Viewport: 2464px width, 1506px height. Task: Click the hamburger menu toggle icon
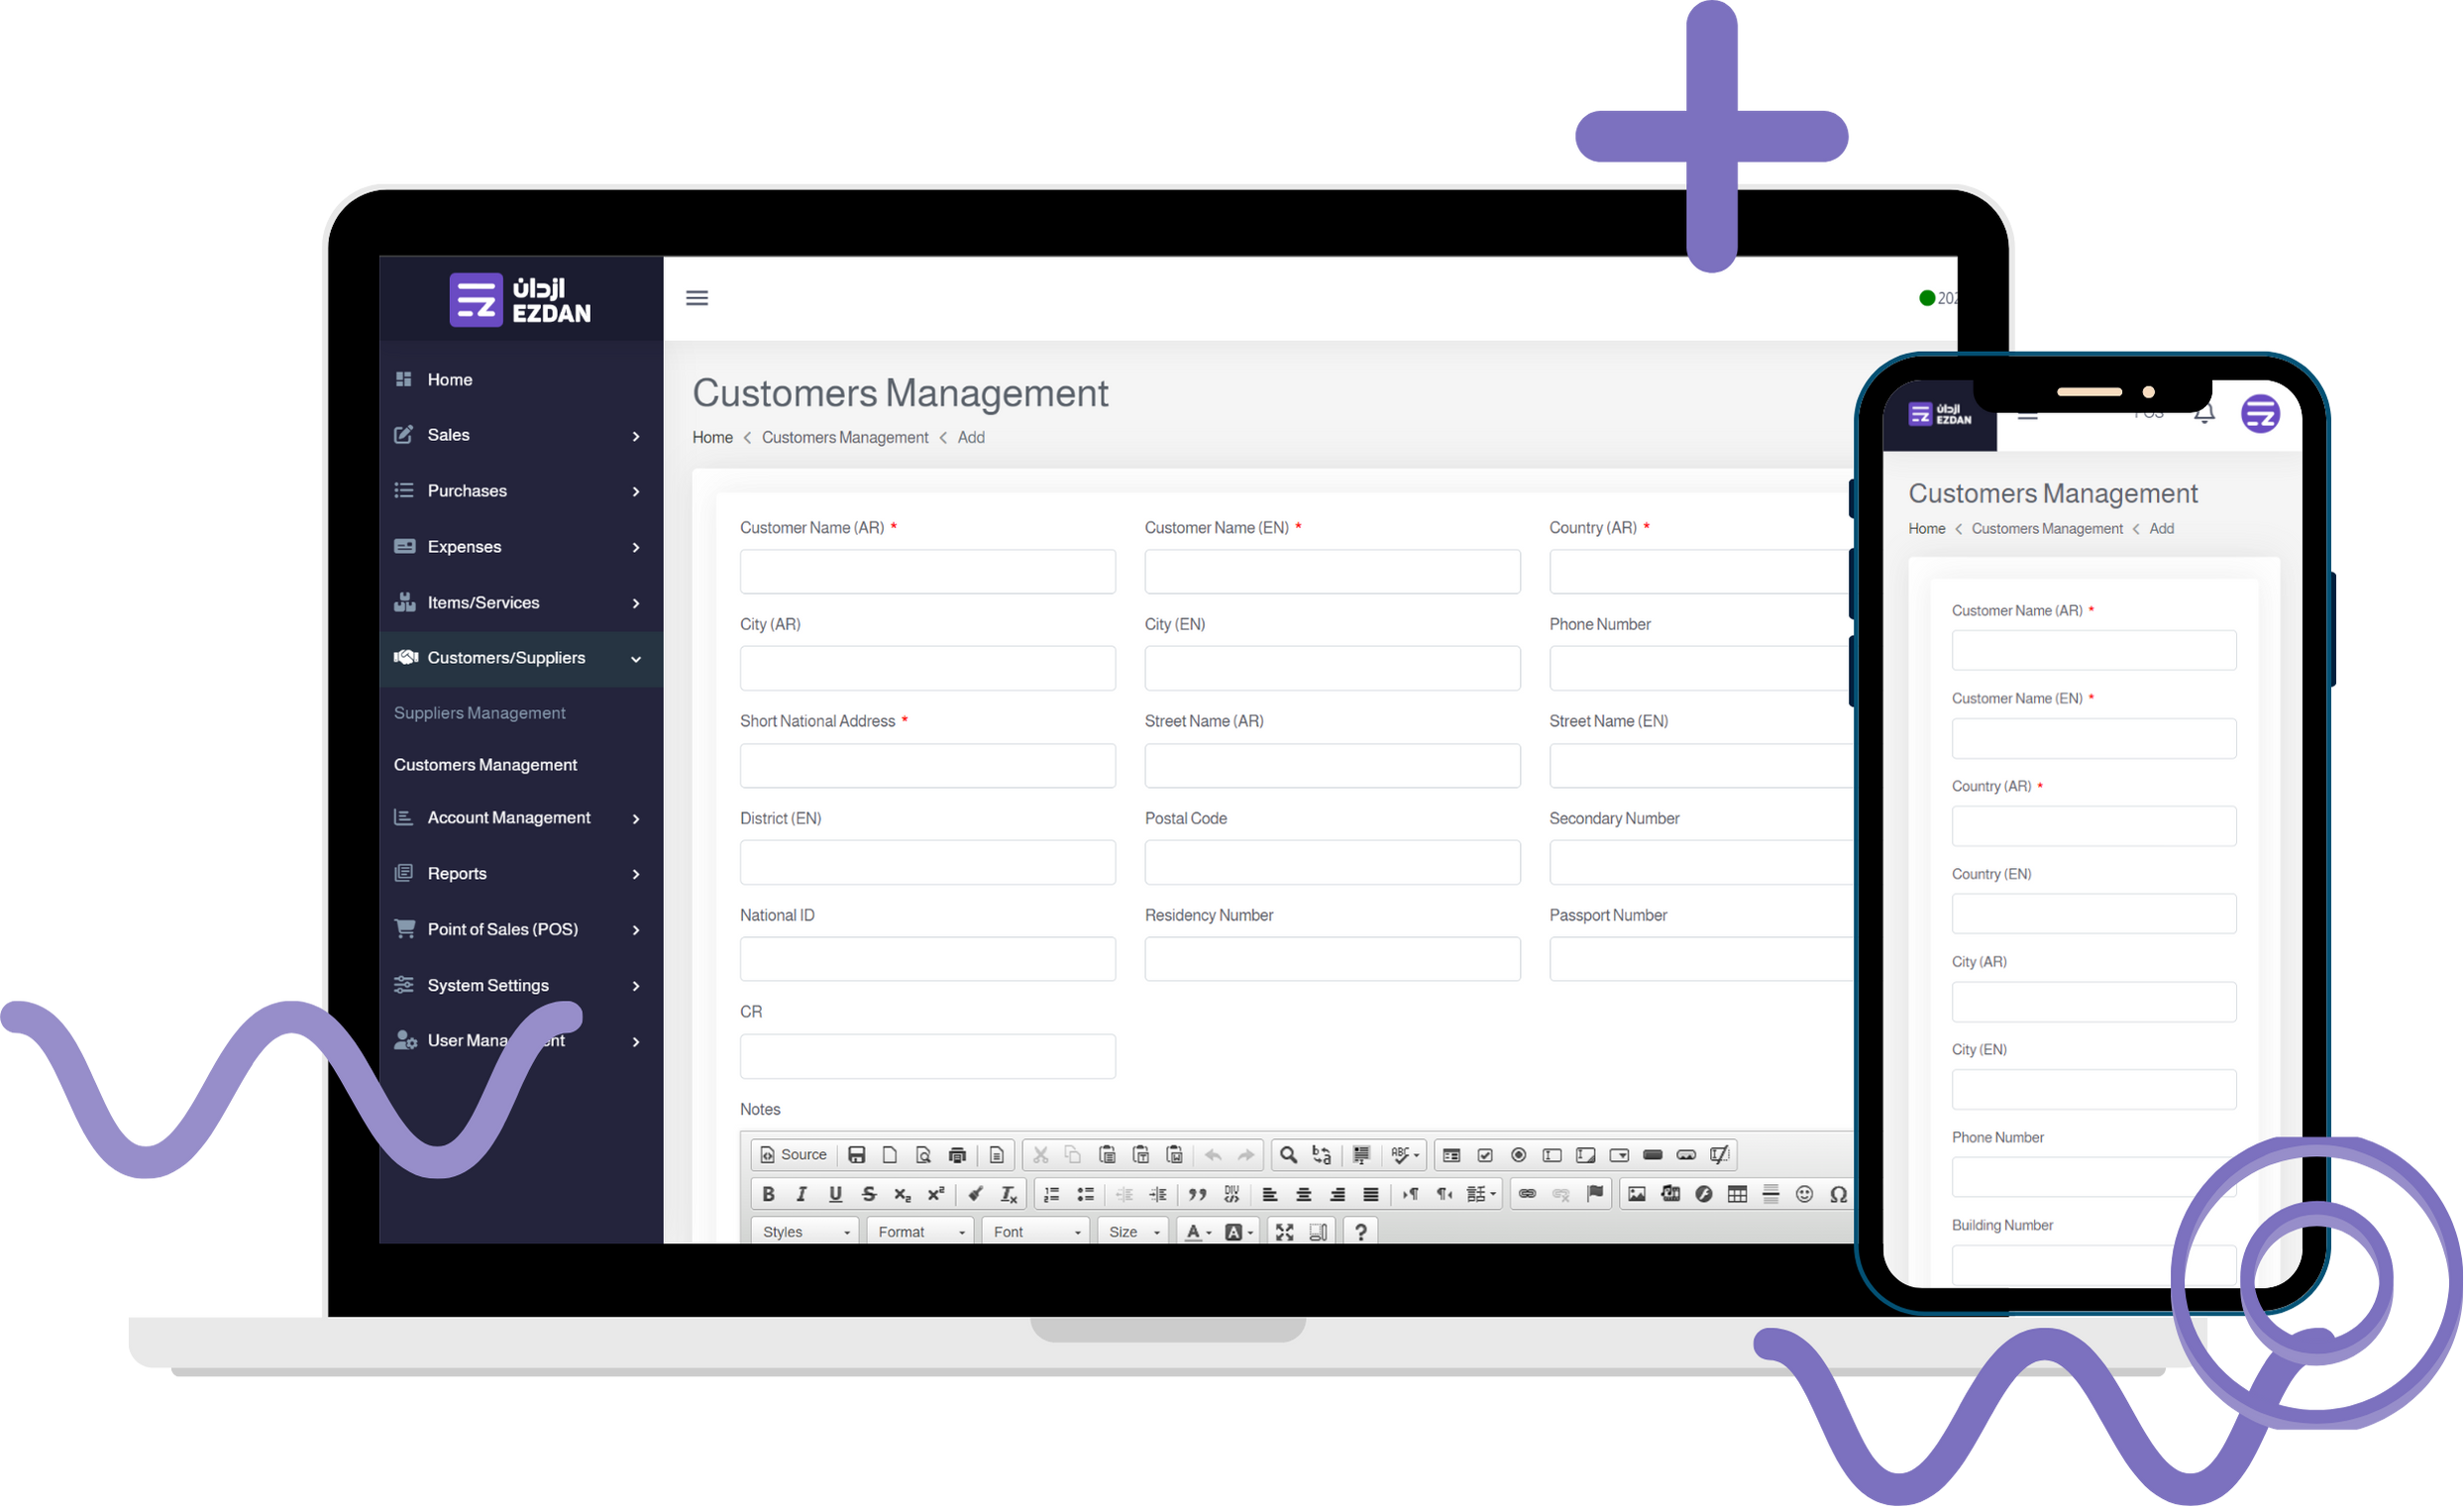tap(696, 297)
